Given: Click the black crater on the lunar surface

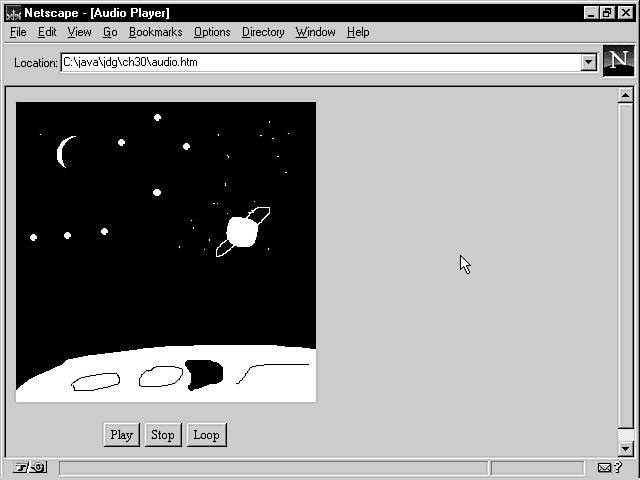Looking at the screenshot, I should tap(204, 373).
